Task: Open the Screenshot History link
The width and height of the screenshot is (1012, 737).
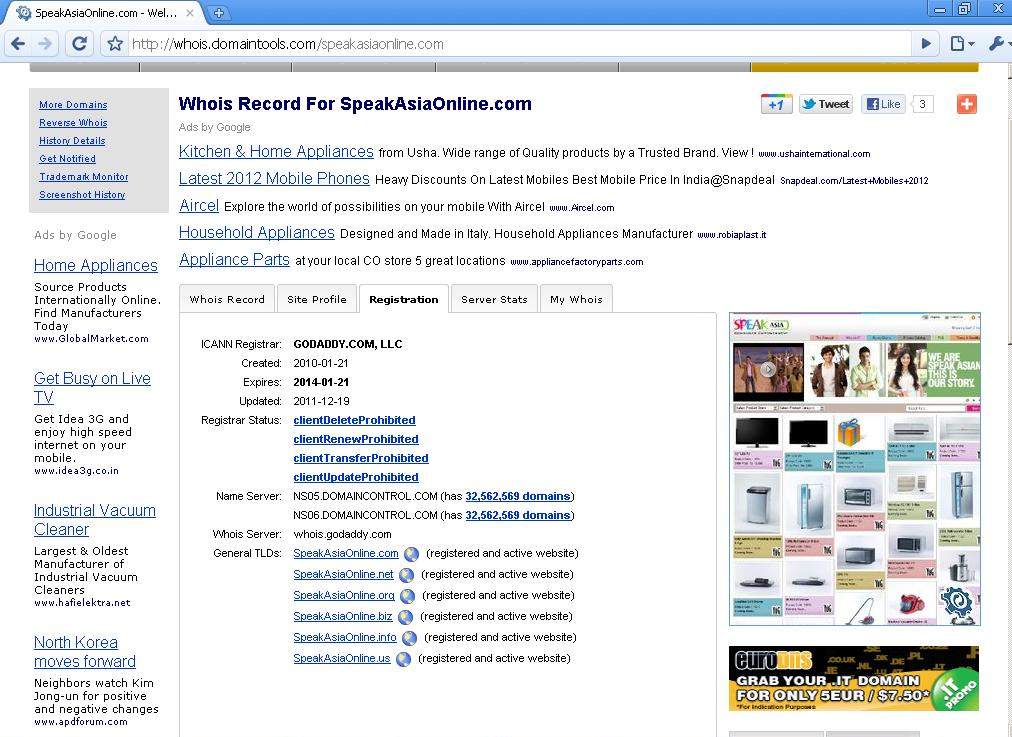Action: tap(82, 195)
